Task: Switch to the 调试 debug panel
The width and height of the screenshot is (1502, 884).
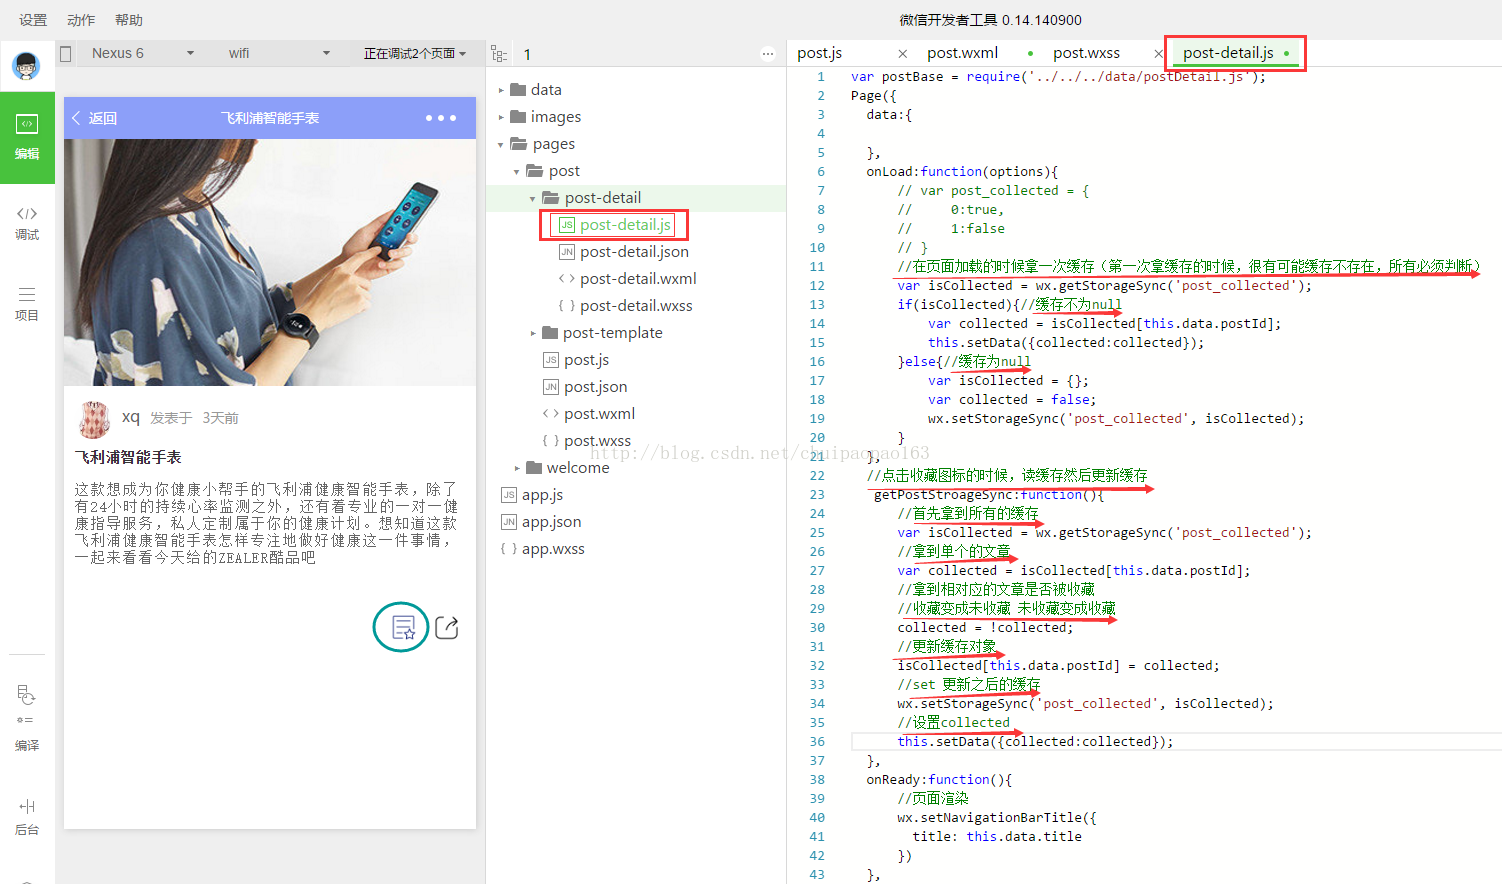Action: [x=27, y=223]
